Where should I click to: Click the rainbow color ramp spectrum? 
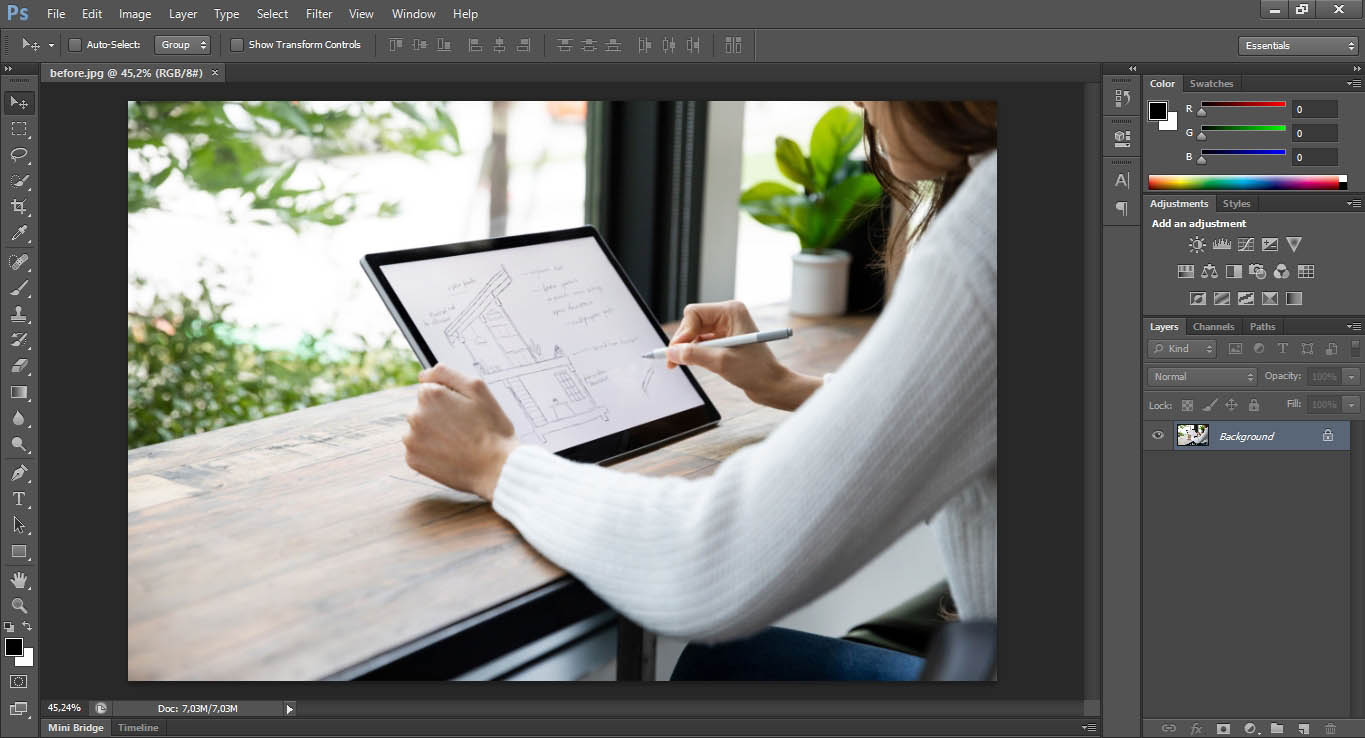pos(1245,181)
